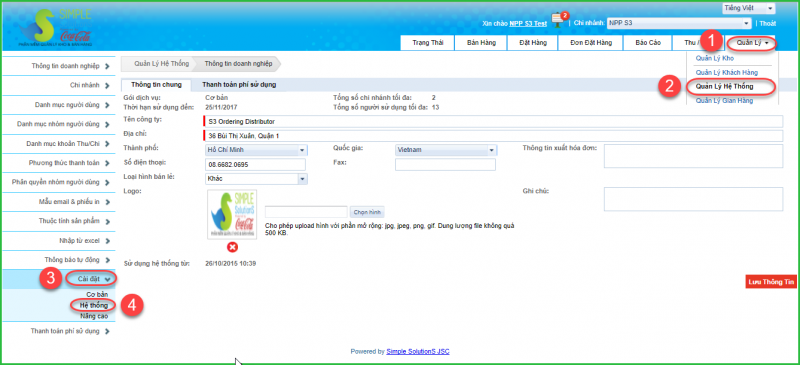This screenshot has width=800, height=365.
Task: Click the Thoát logout link
Action: coord(767,23)
